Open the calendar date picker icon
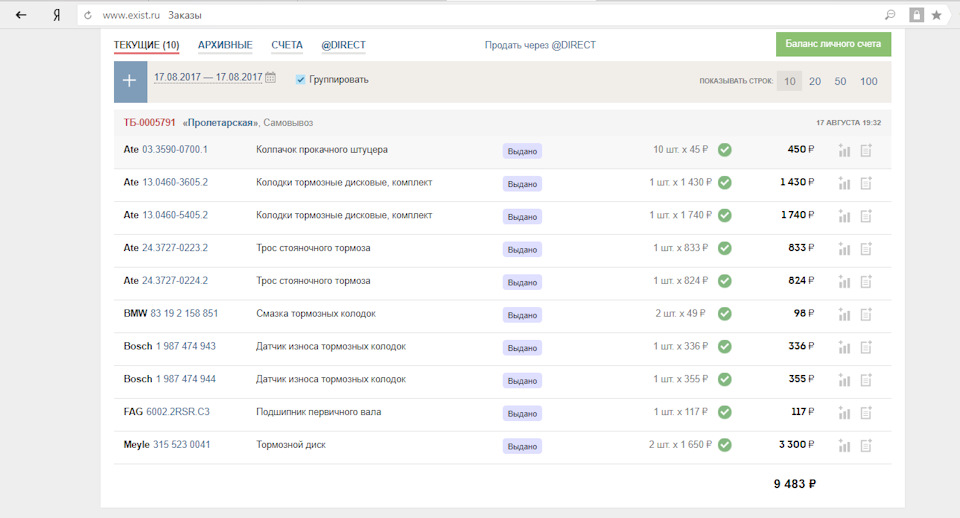The image size is (960, 518). (x=270, y=77)
